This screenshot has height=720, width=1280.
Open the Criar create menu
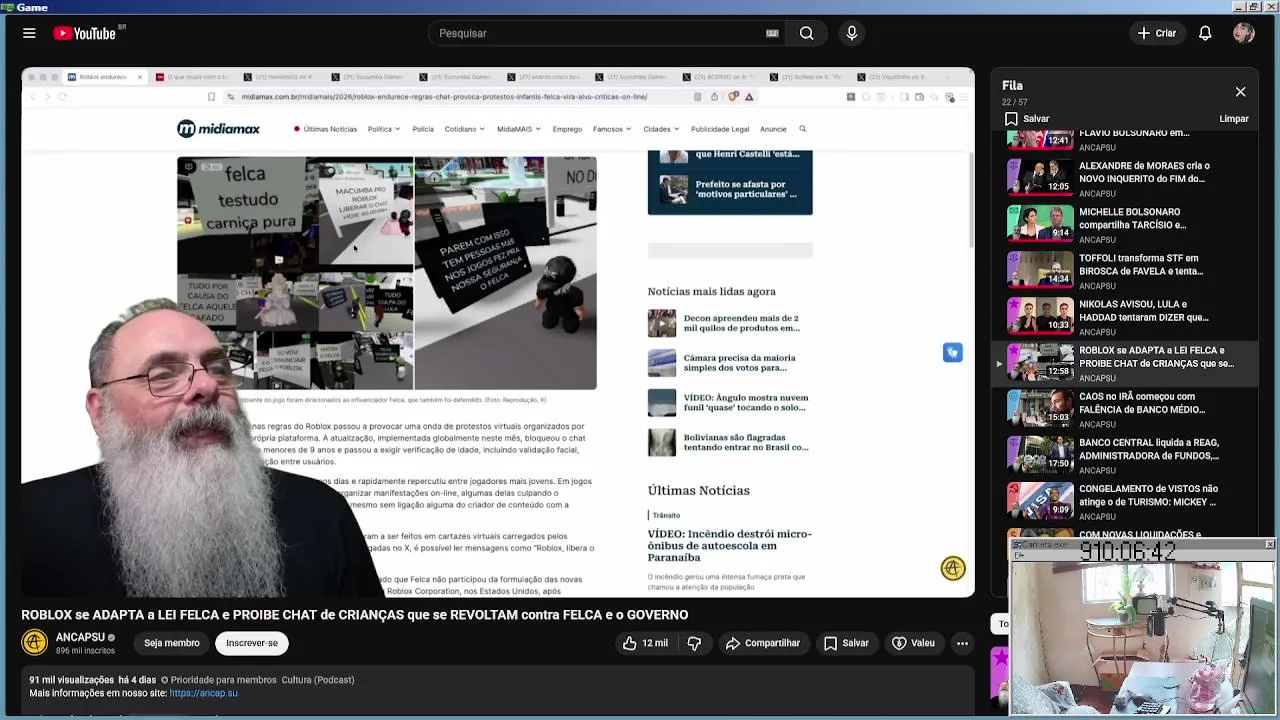click(1156, 33)
